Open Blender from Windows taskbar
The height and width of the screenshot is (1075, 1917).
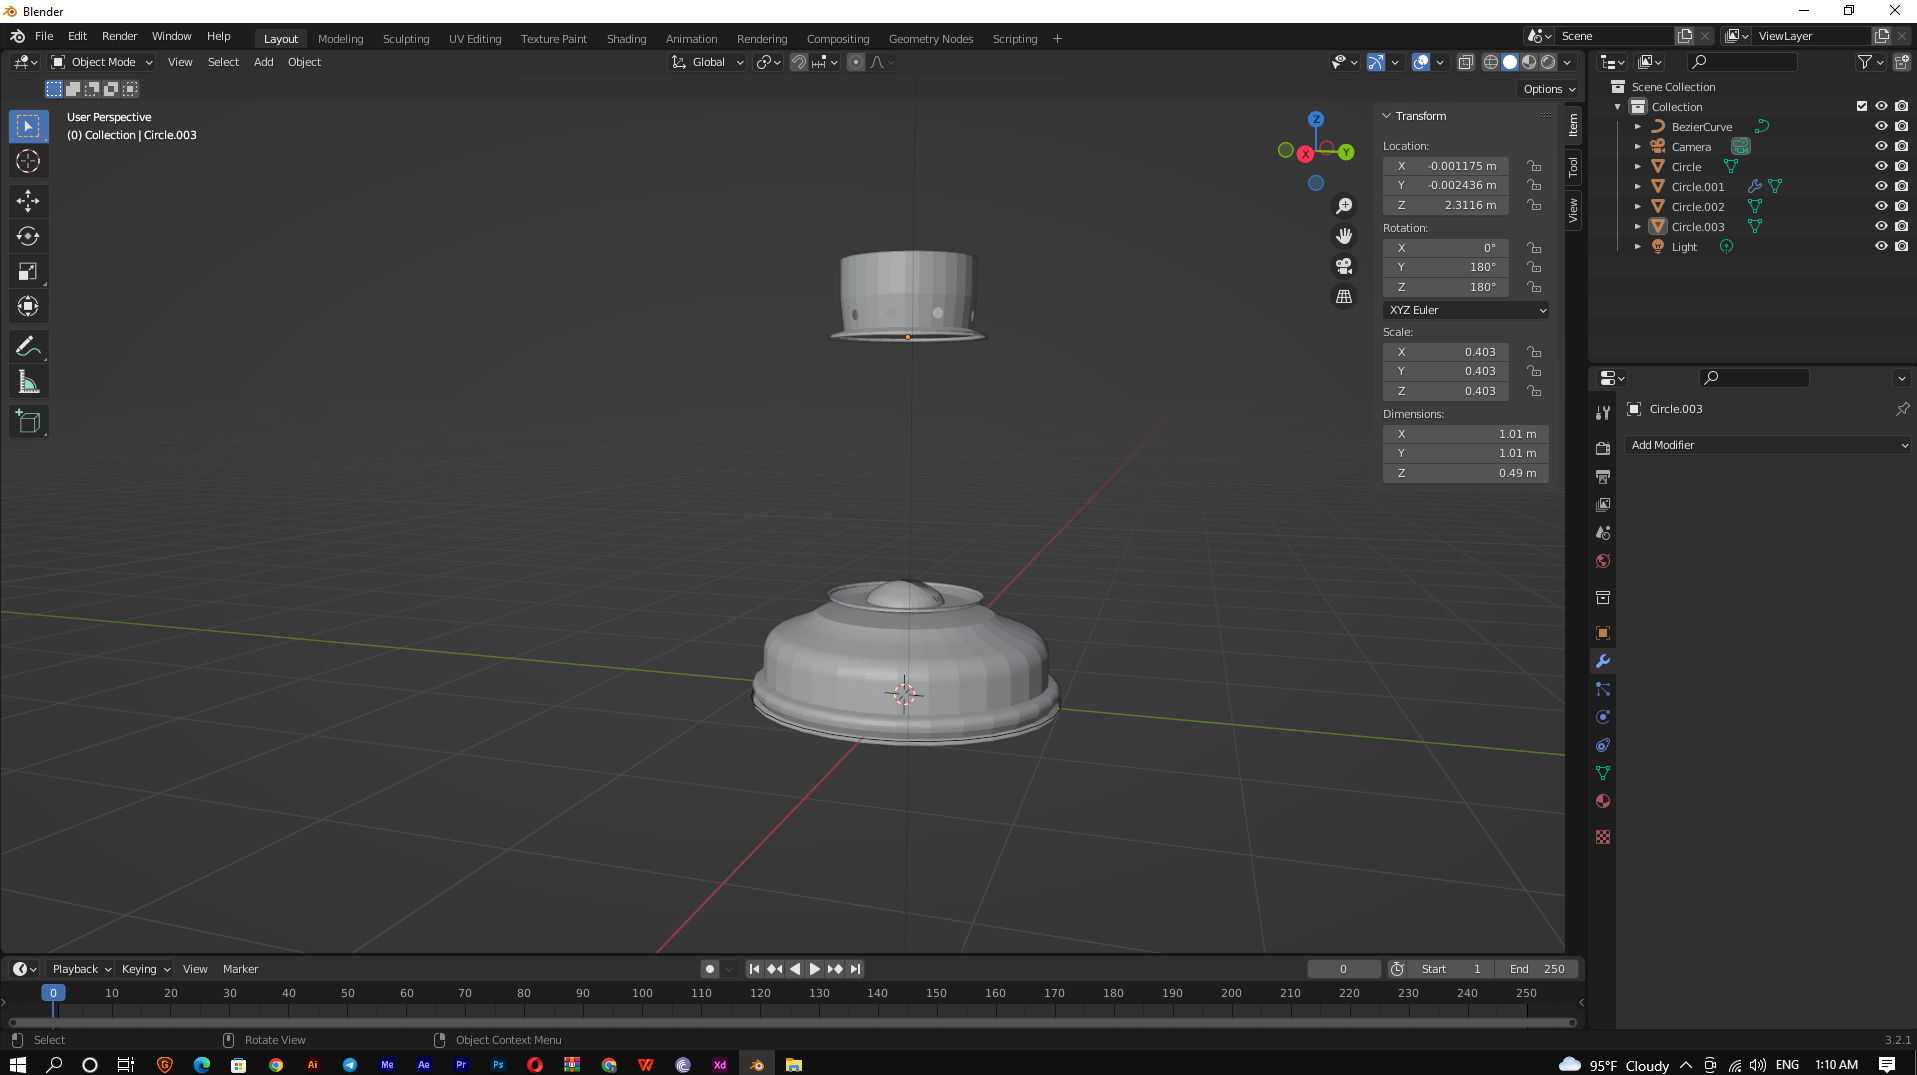tap(757, 1064)
